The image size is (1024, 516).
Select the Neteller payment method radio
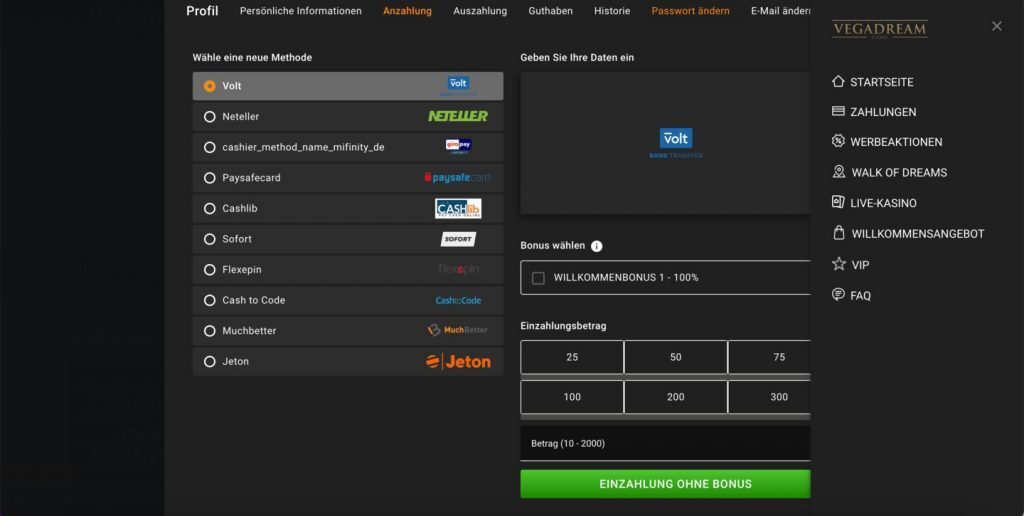(x=210, y=117)
